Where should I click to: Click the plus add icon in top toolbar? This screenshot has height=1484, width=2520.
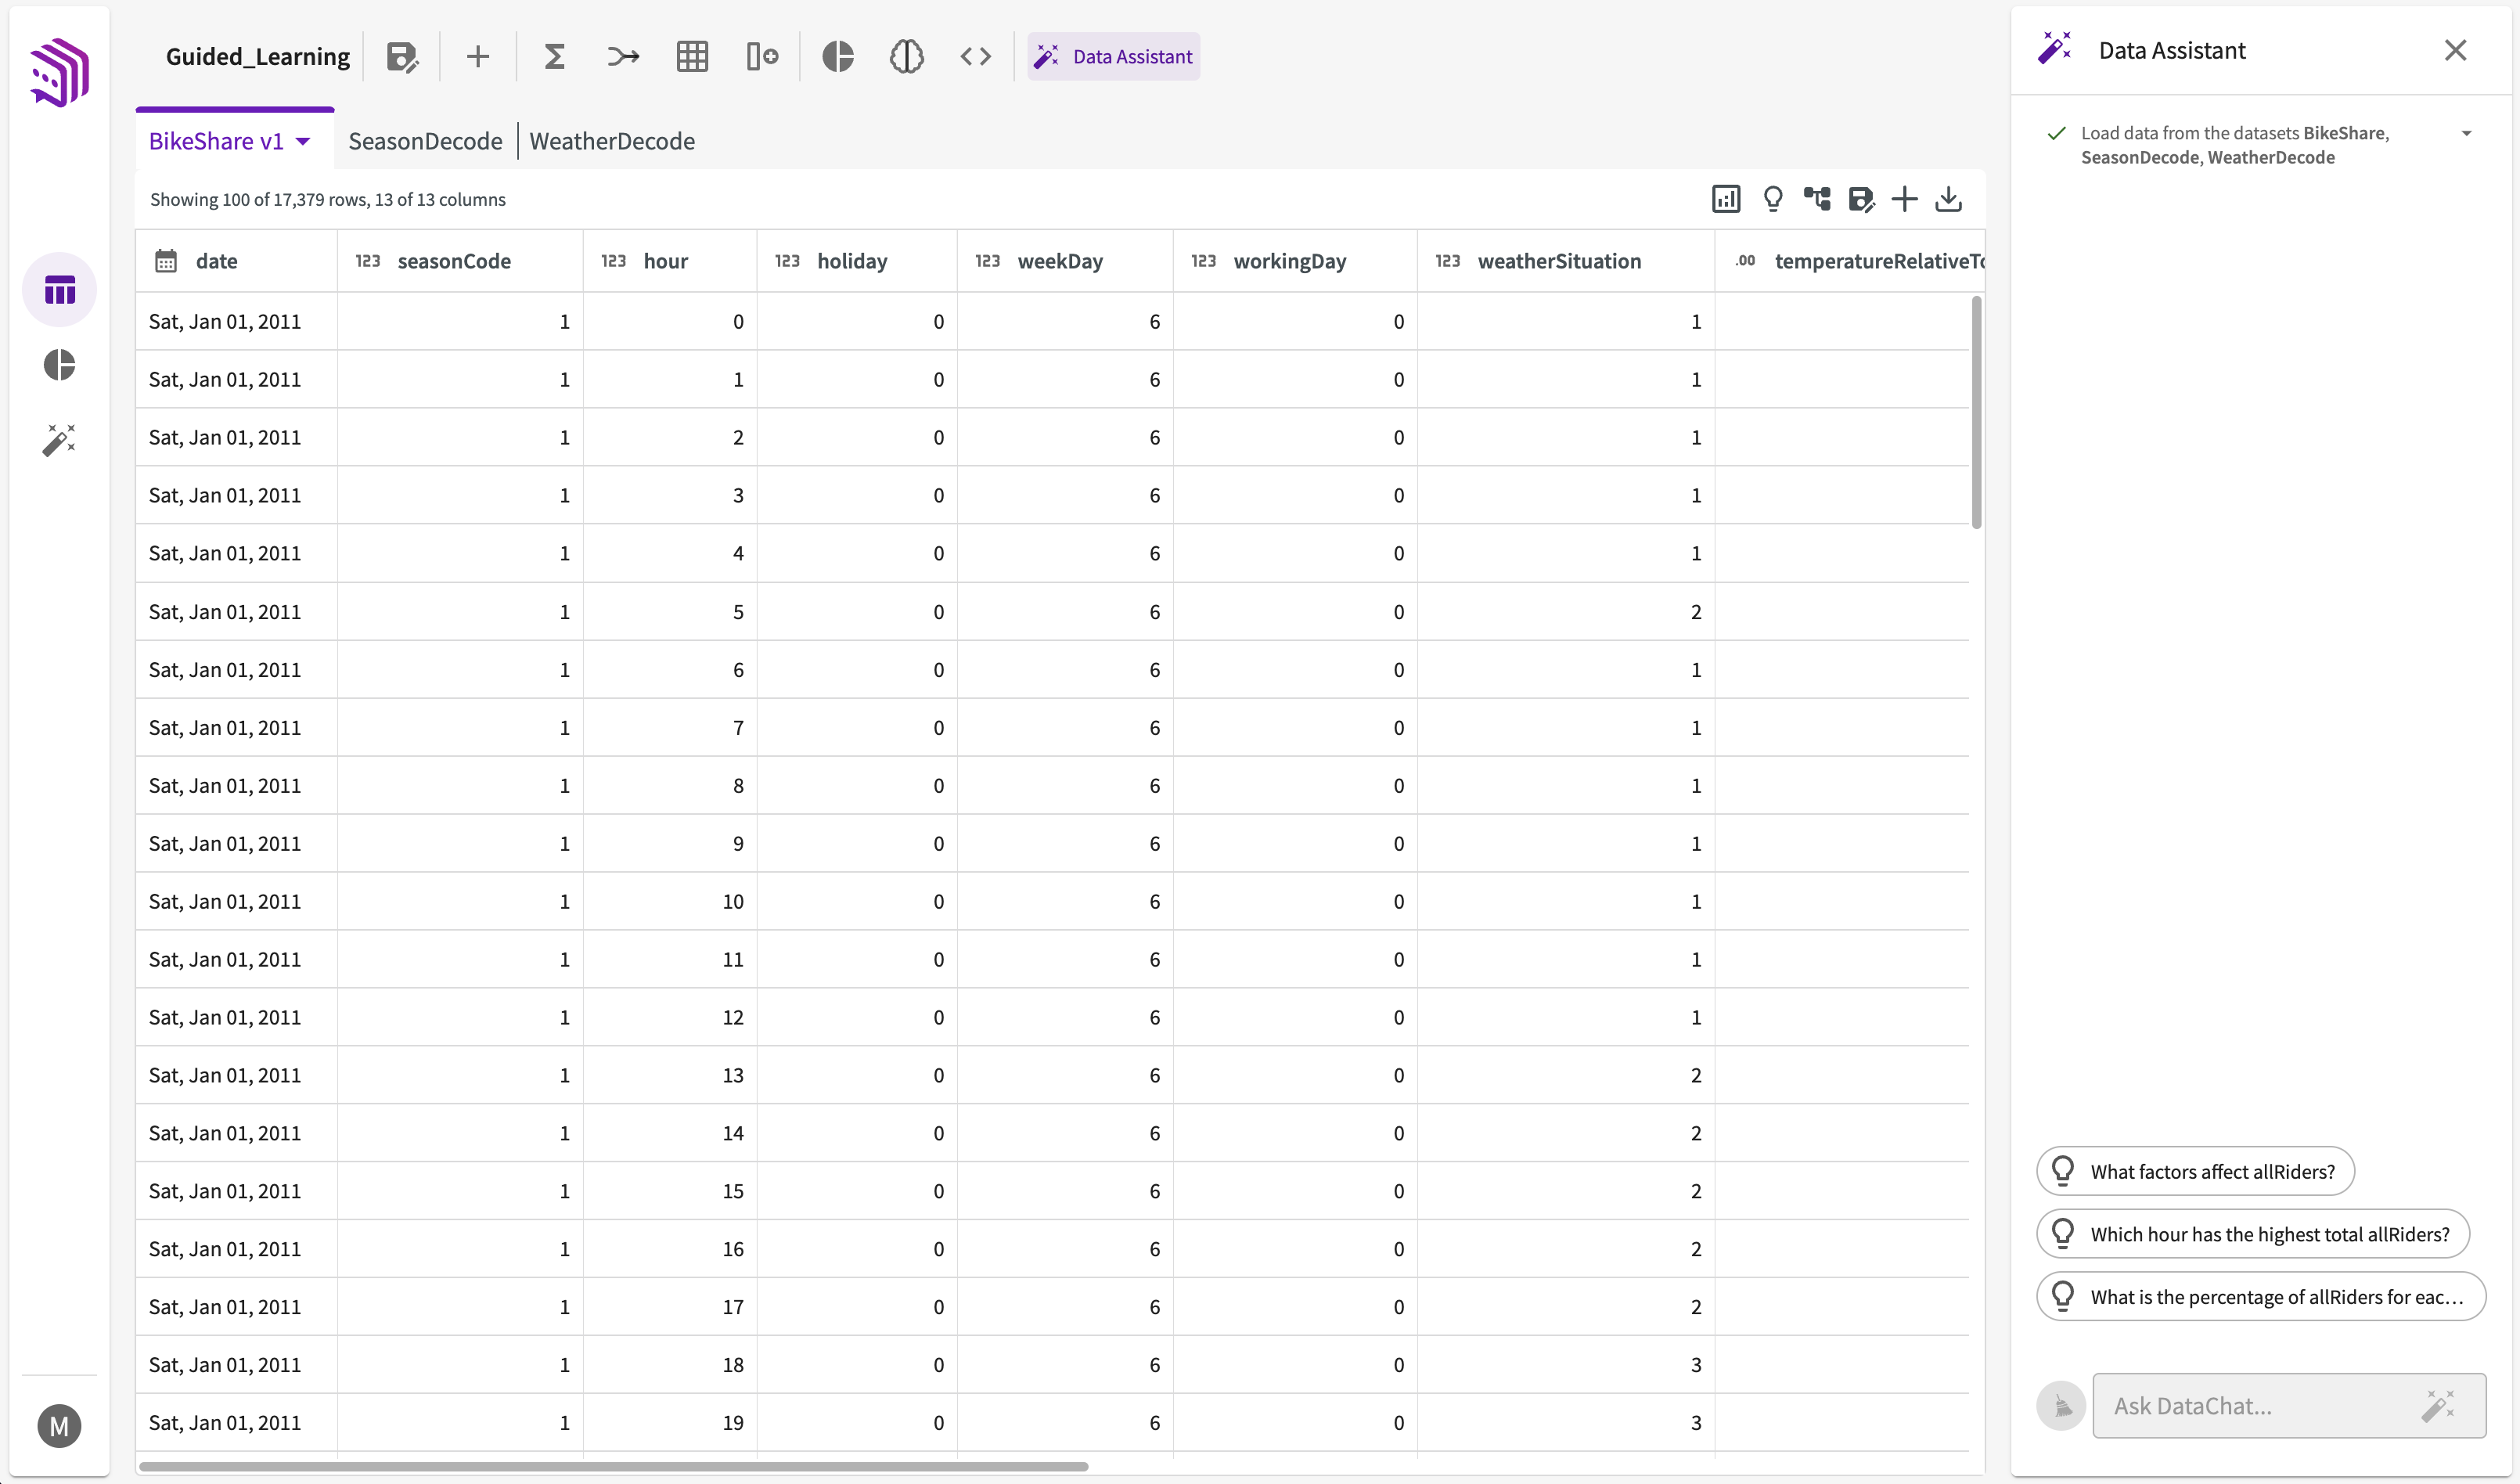(x=478, y=57)
